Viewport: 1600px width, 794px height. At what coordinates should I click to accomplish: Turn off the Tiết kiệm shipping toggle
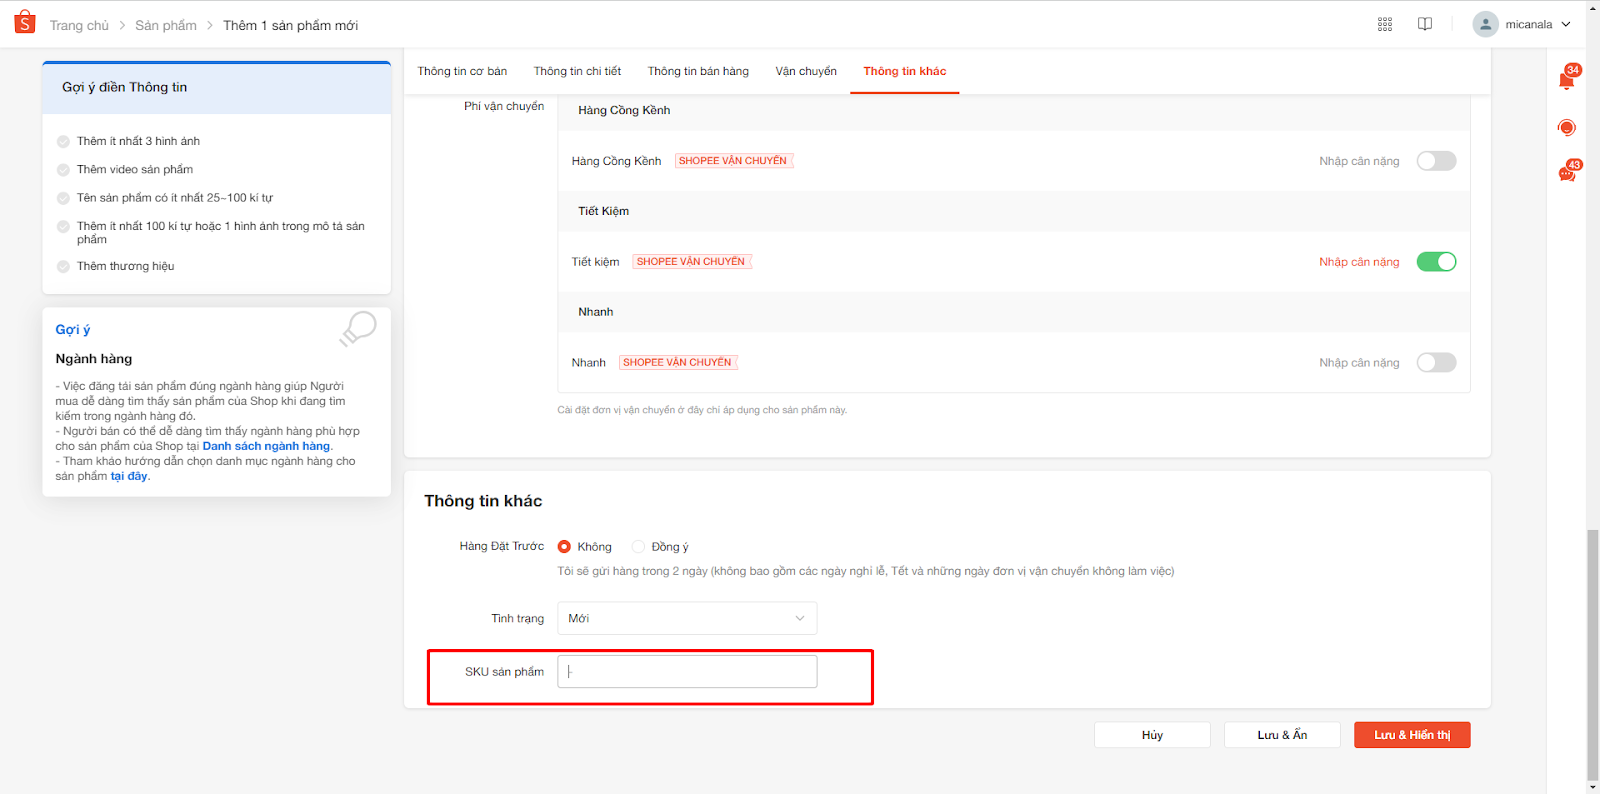1436,262
